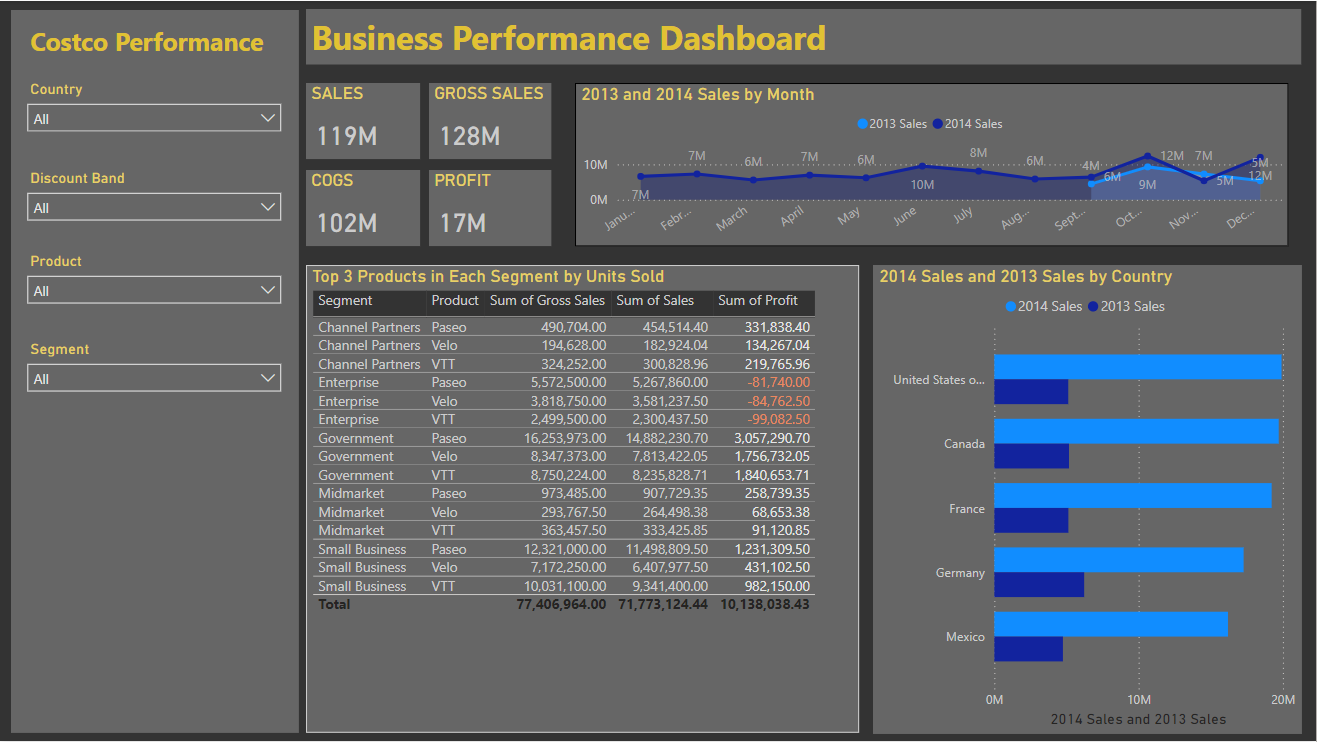Select the SALES 119M card

click(x=363, y=121)
